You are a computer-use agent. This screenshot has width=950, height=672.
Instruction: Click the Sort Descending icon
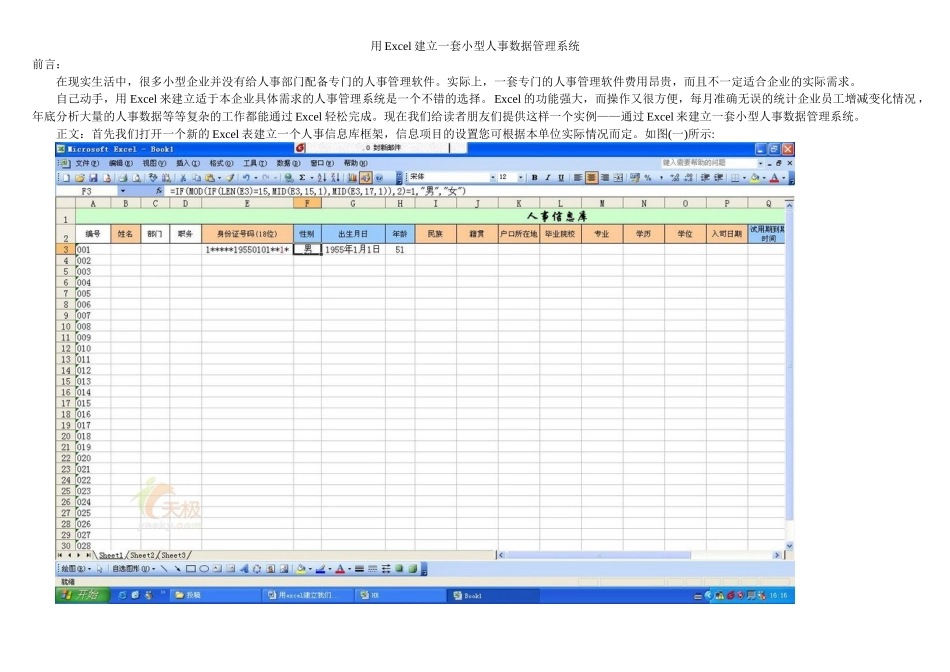[x=335, y=178]
